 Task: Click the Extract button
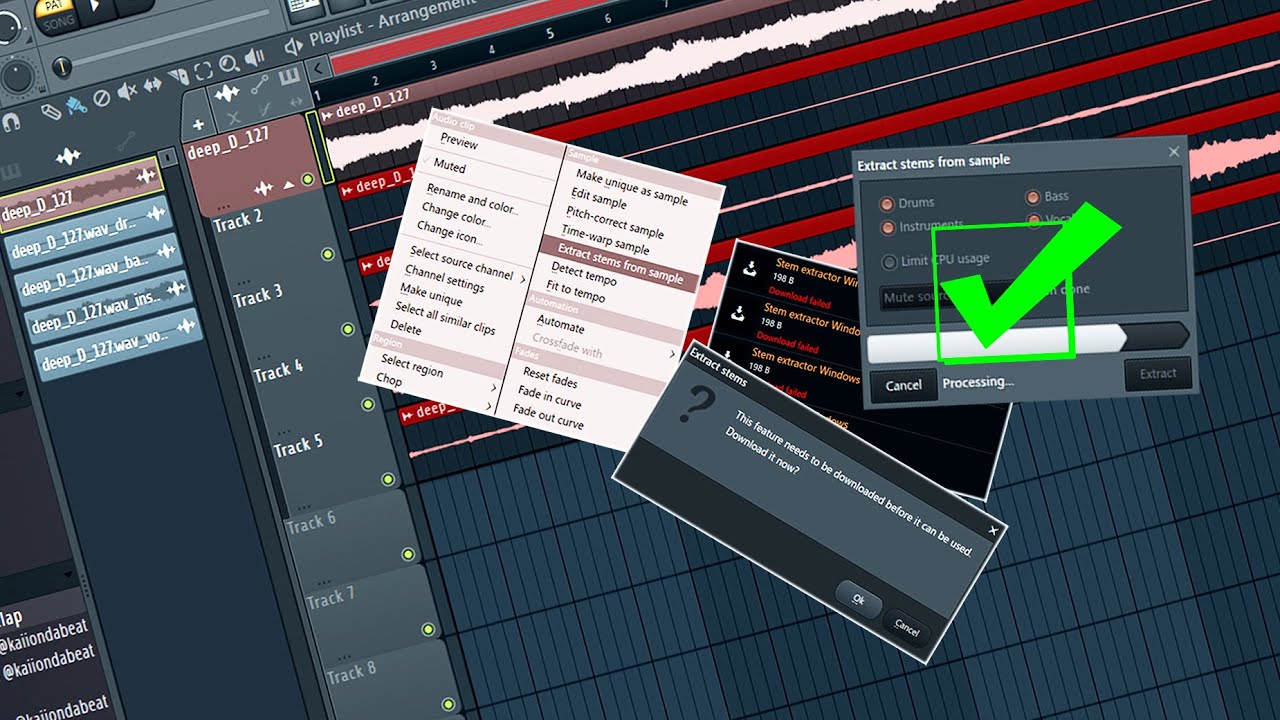click(1158, 373)
